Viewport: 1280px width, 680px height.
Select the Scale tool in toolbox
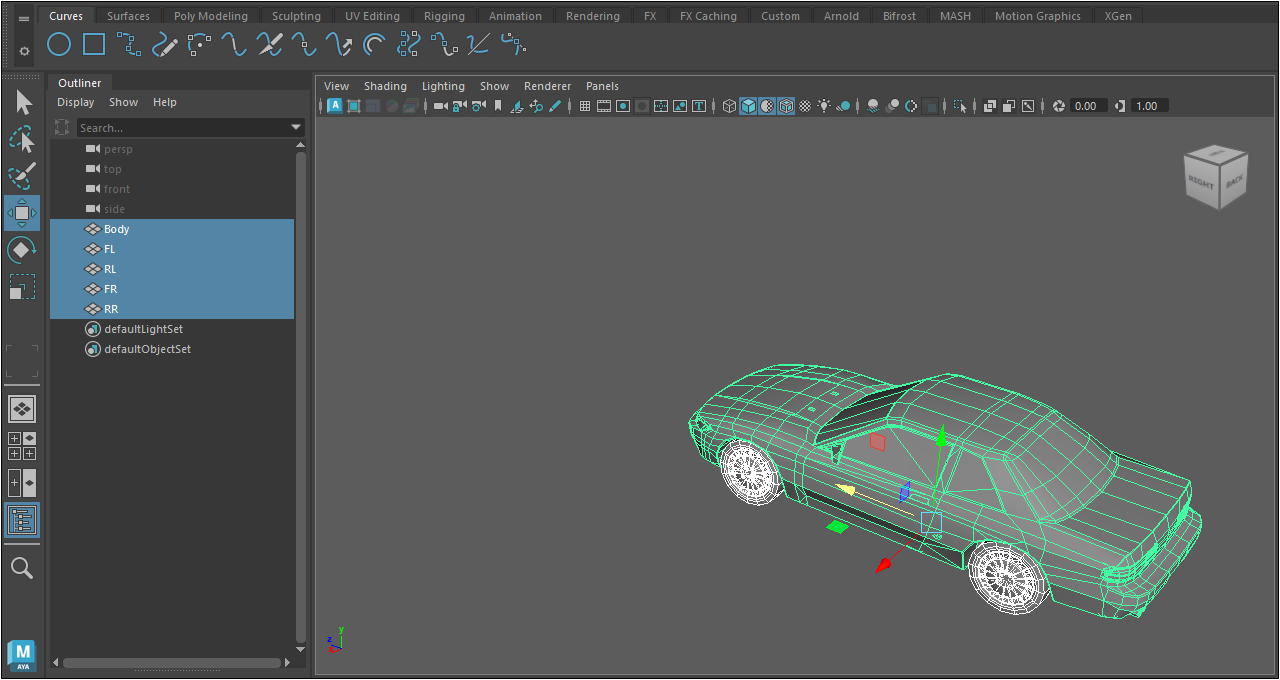(22, 287)
